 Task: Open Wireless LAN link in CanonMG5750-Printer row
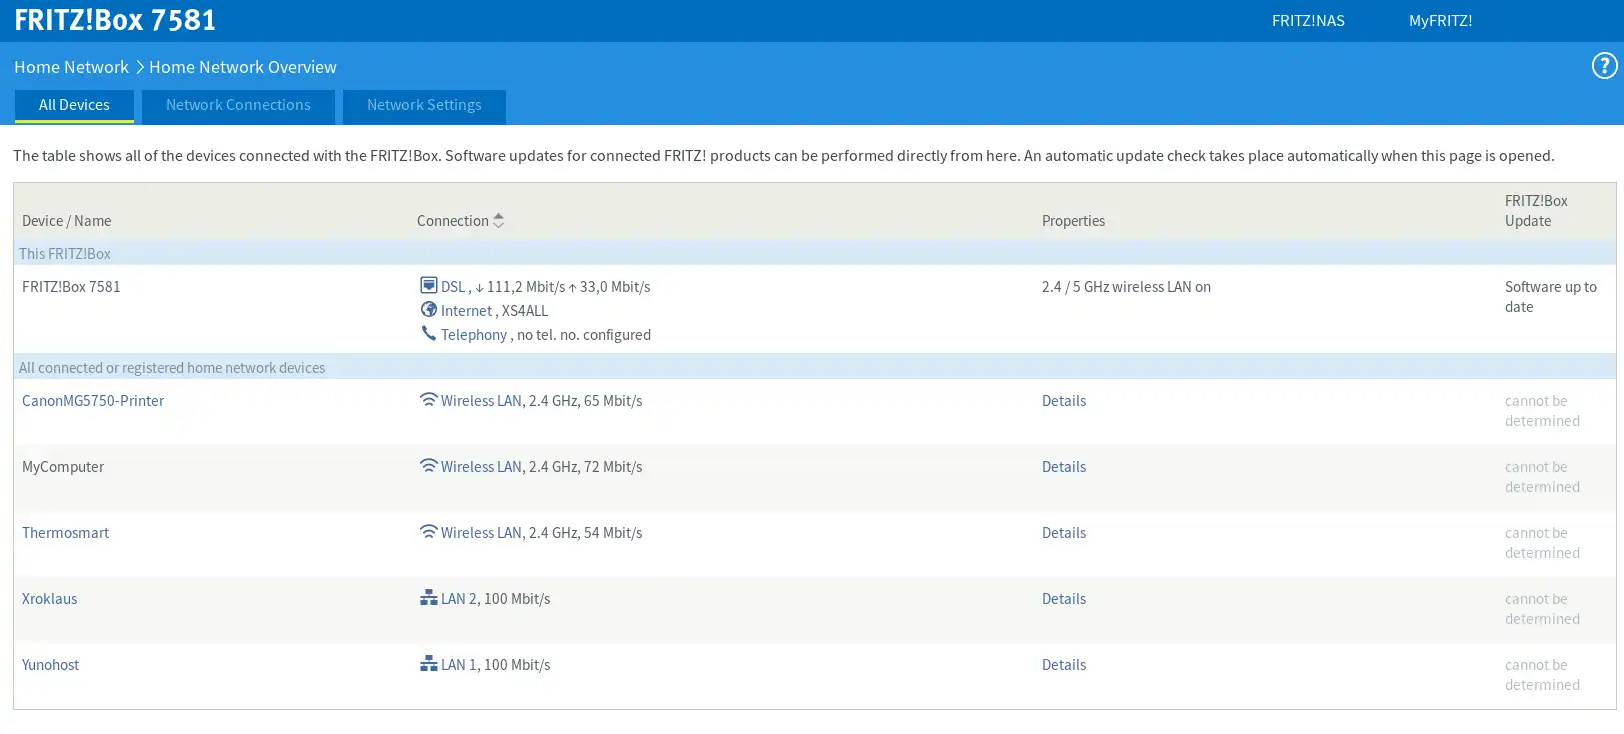pos(481,401)
